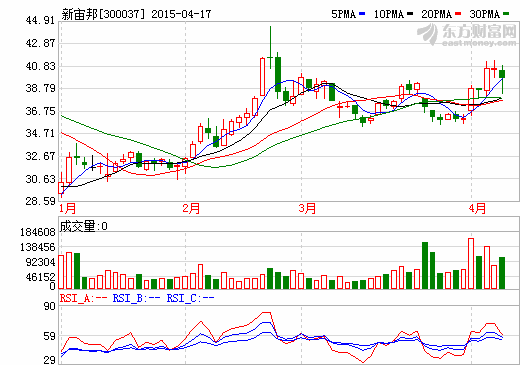Click the 44.91 top price axis label
The width and height of the screenshot is (520, 365).
pyautogui.click(x=40, y=20)
